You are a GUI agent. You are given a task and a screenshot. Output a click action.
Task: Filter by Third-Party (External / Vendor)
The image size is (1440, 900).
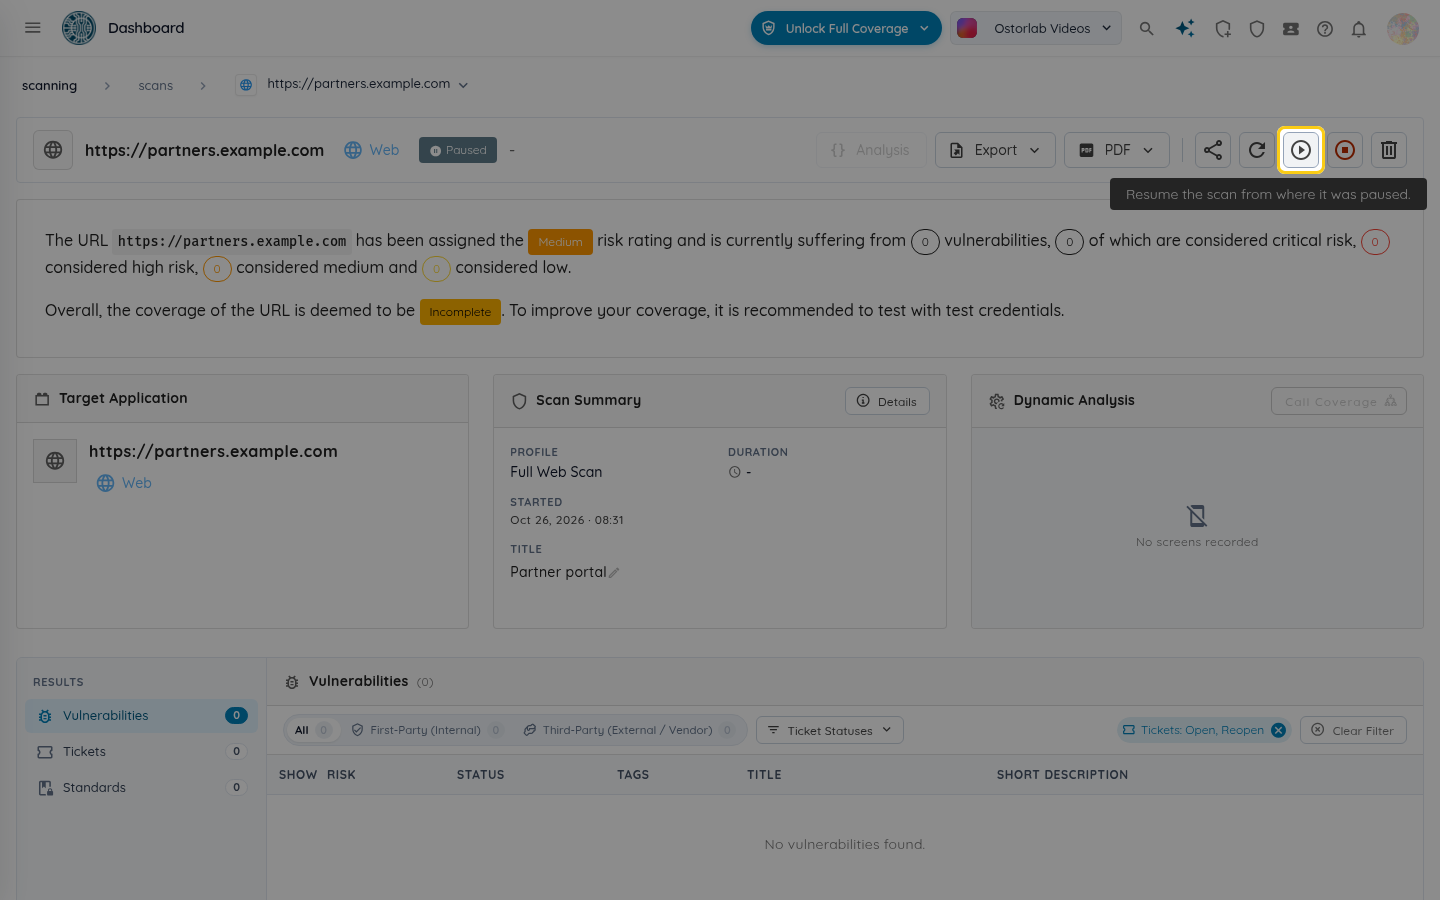(629, 730)
